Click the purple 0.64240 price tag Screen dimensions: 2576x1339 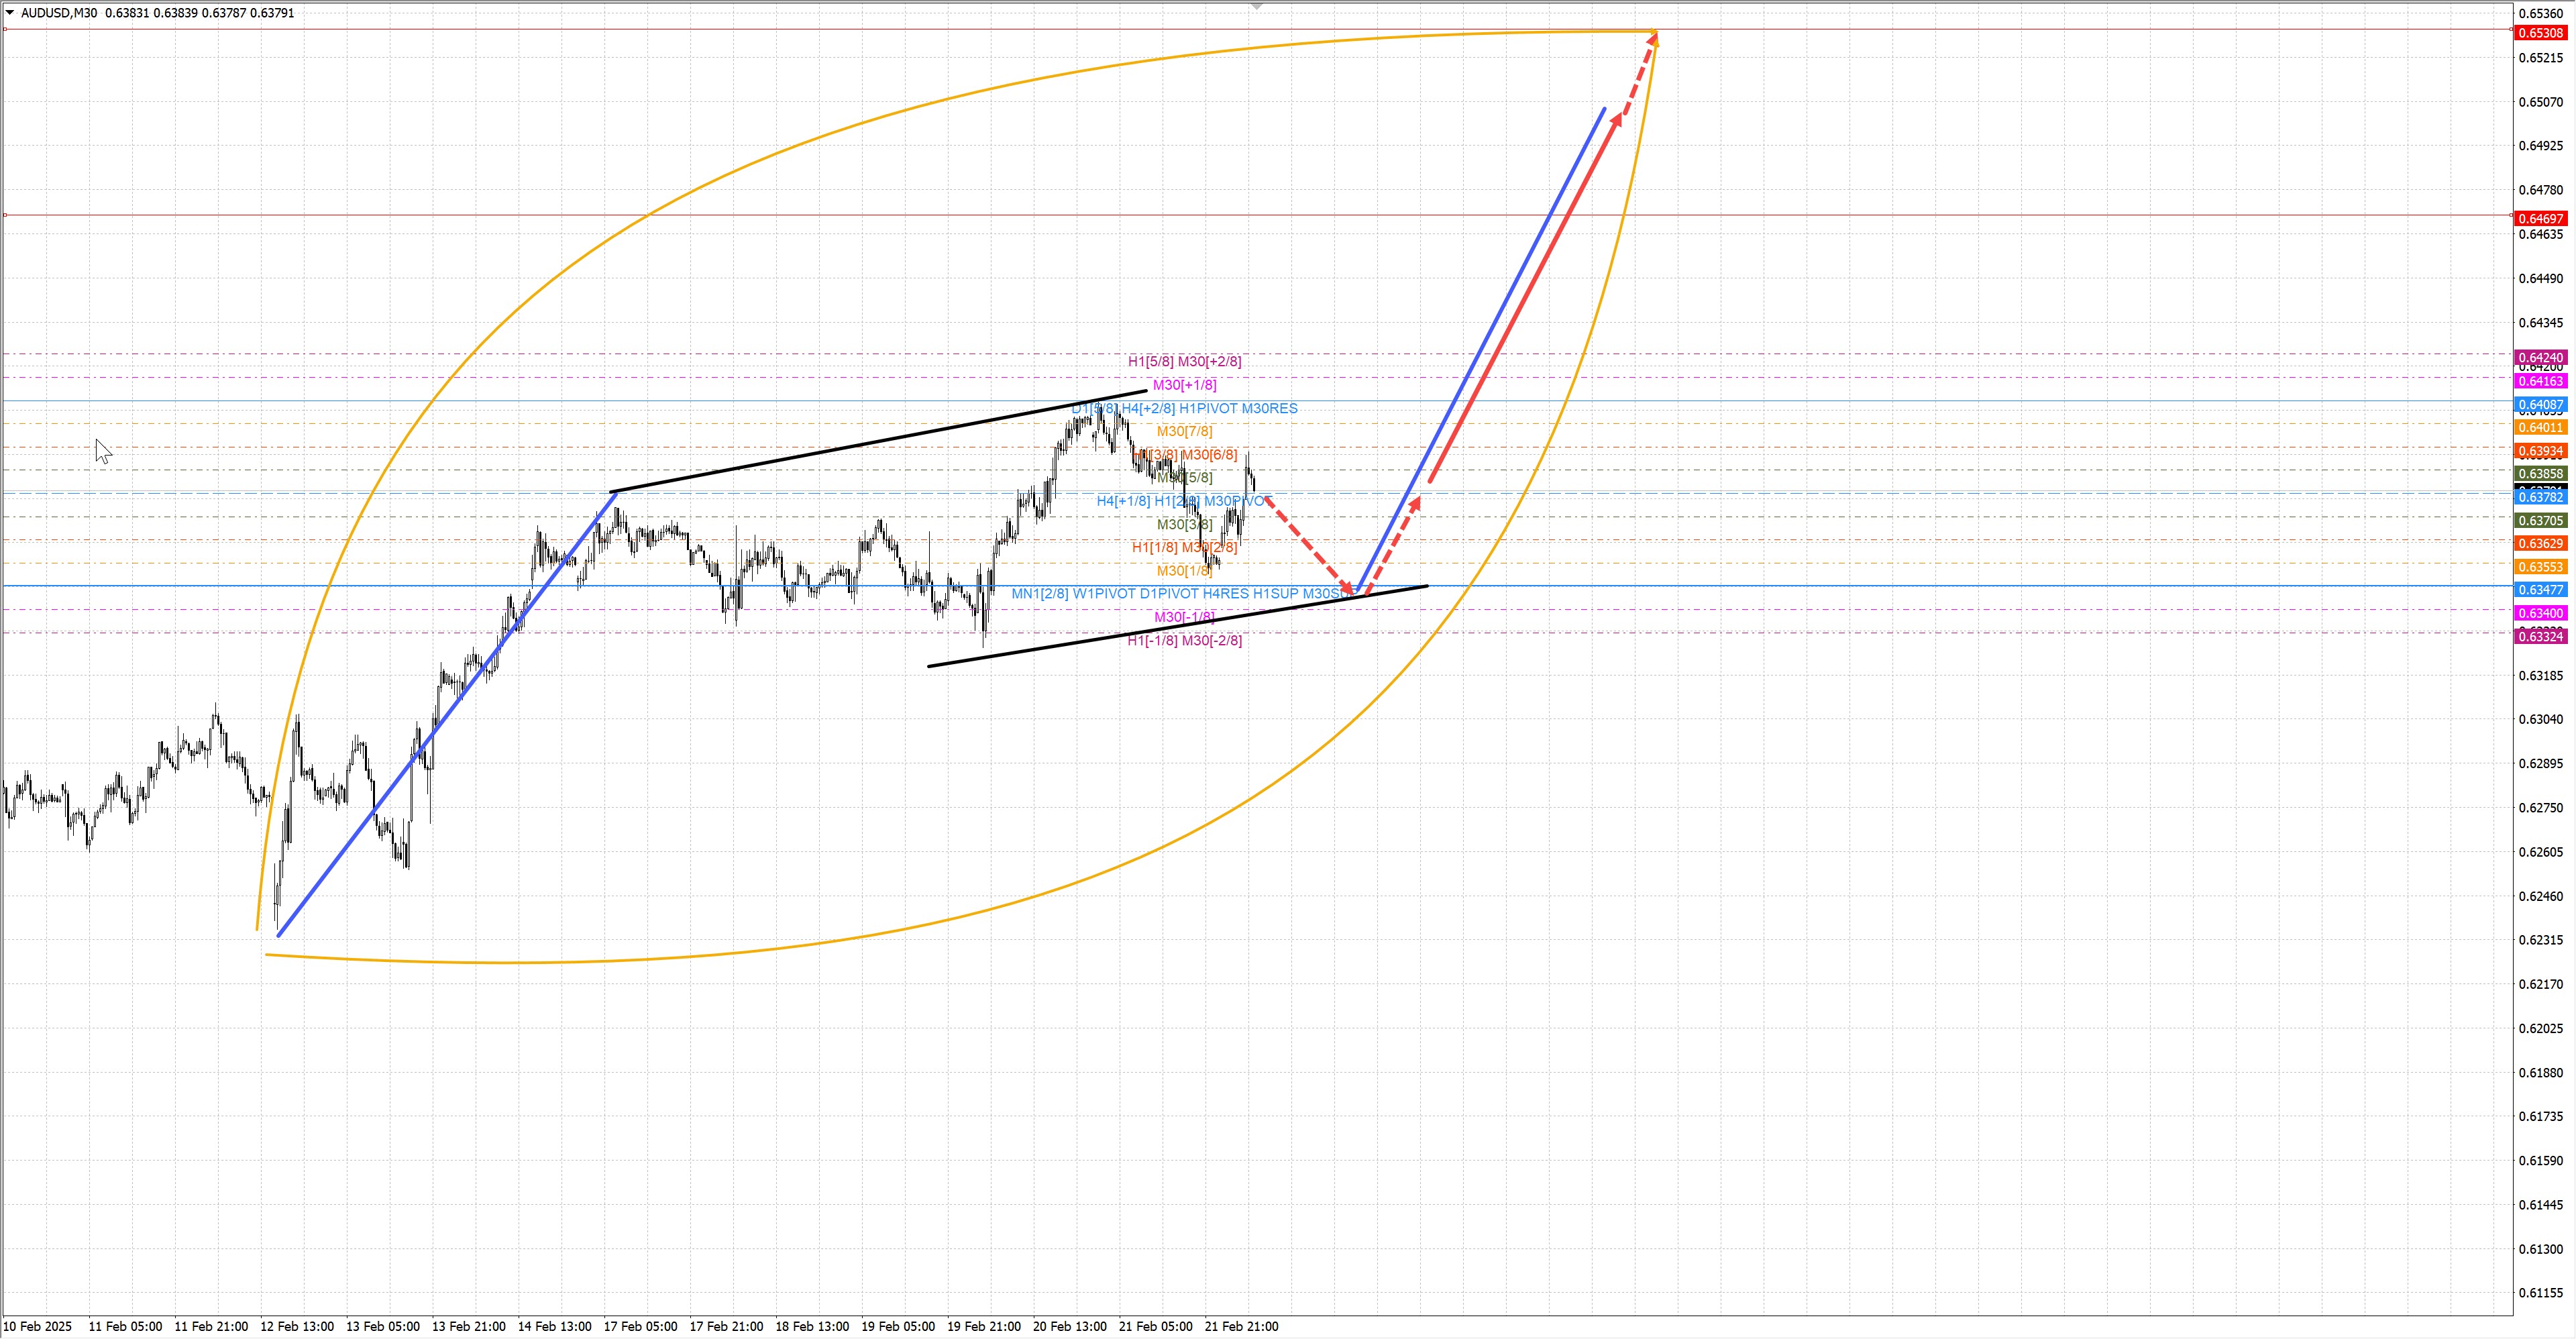click(2540, 358)
